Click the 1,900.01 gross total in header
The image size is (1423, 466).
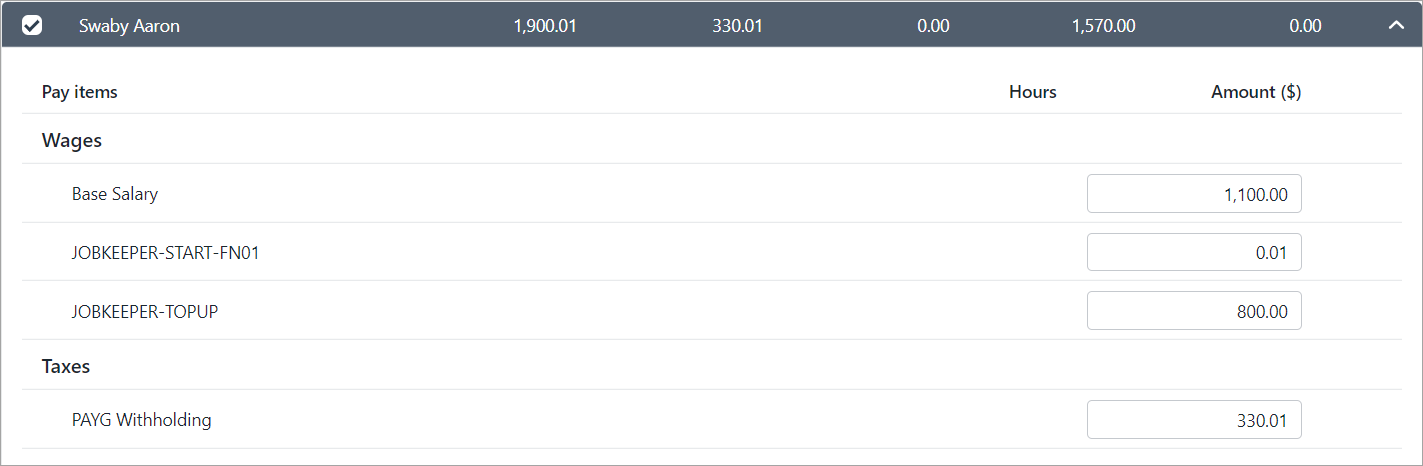coord(545,26)
